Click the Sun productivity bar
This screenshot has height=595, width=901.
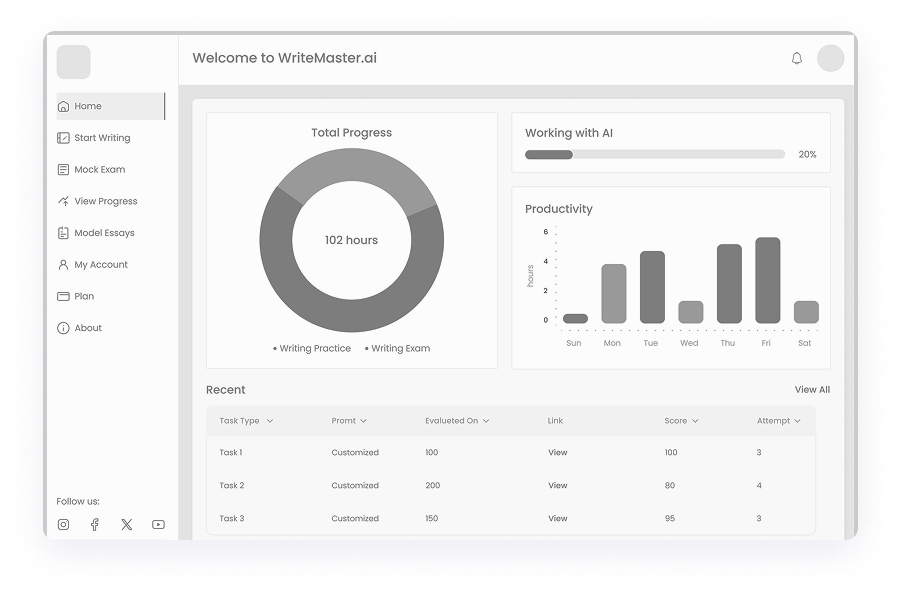(575, 318)
